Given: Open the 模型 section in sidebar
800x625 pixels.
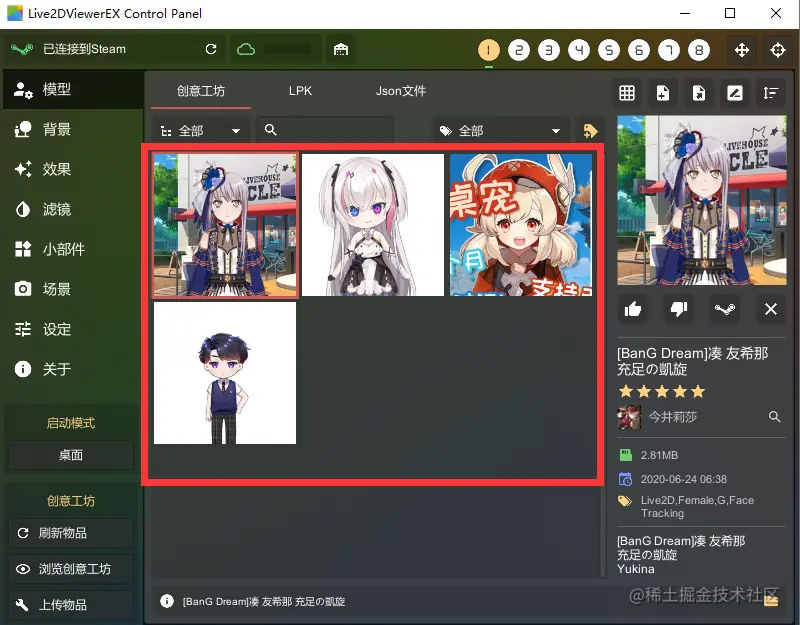Looking at the screenshot, I should 72,89.
